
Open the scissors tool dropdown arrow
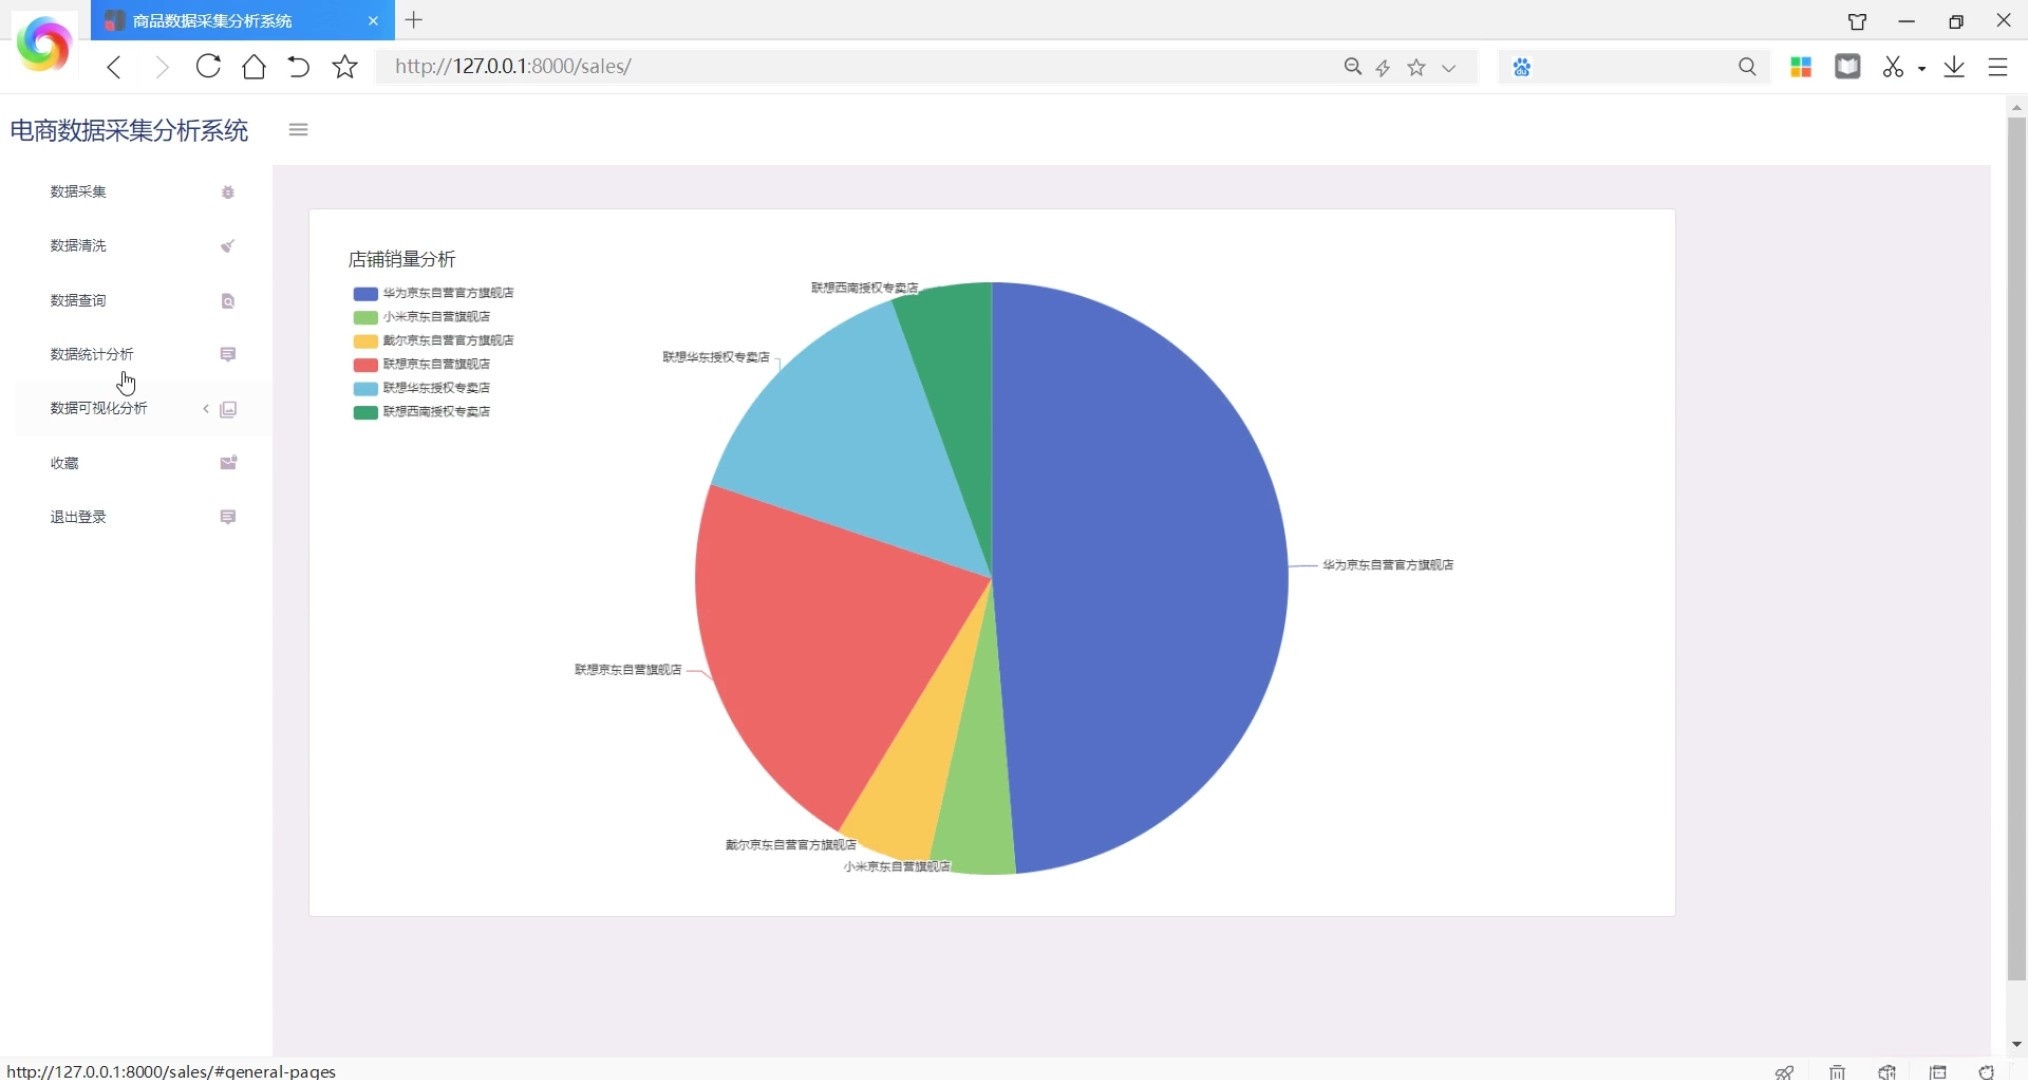1922,68
